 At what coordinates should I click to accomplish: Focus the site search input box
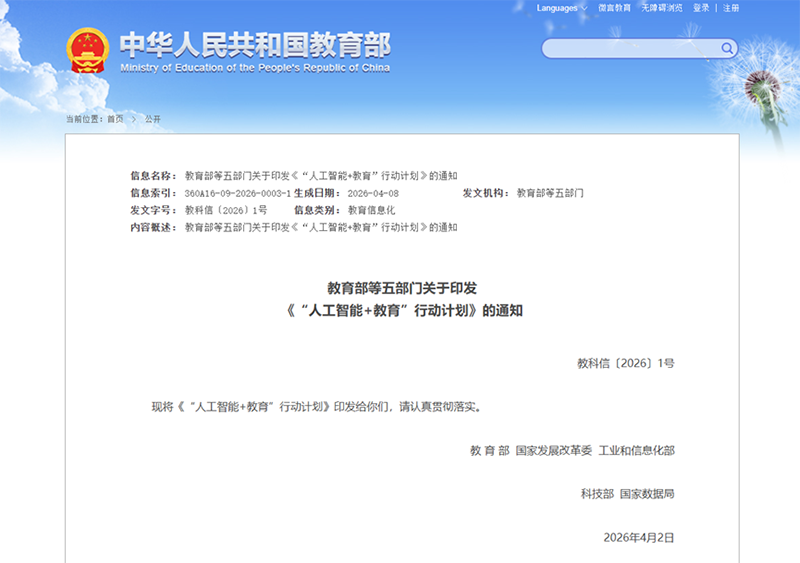click(x=630, y=48)
